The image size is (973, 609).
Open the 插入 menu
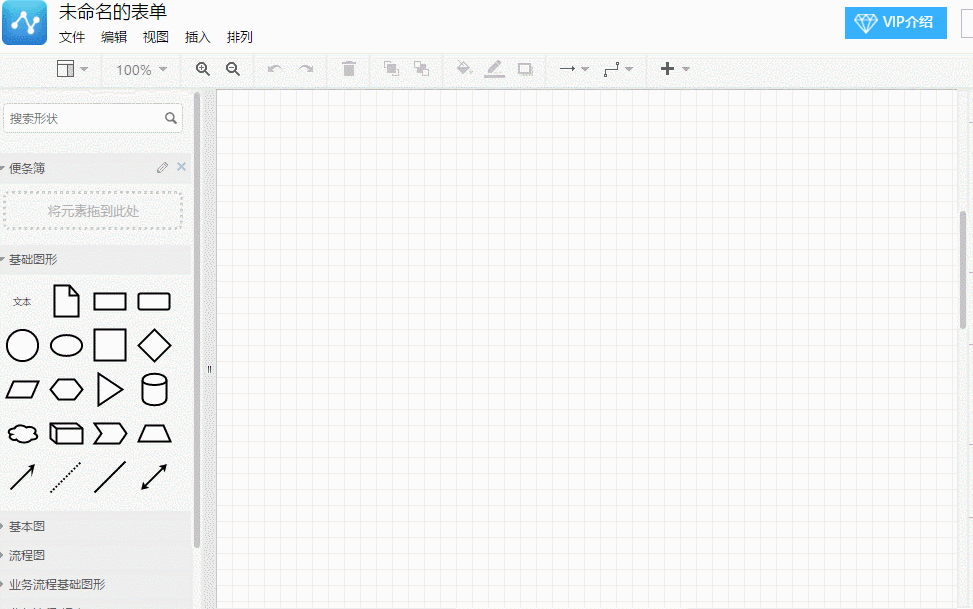(198, 37)
